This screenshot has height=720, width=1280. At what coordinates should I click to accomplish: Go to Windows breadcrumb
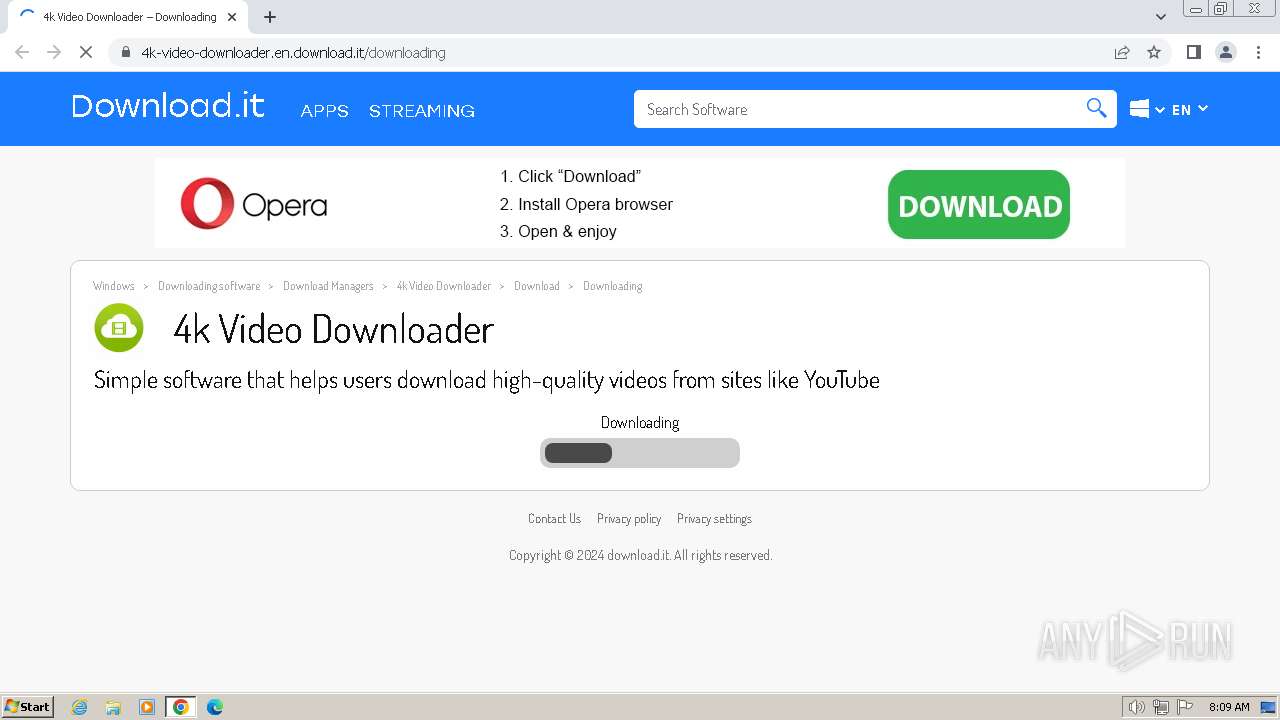[114, 286]
